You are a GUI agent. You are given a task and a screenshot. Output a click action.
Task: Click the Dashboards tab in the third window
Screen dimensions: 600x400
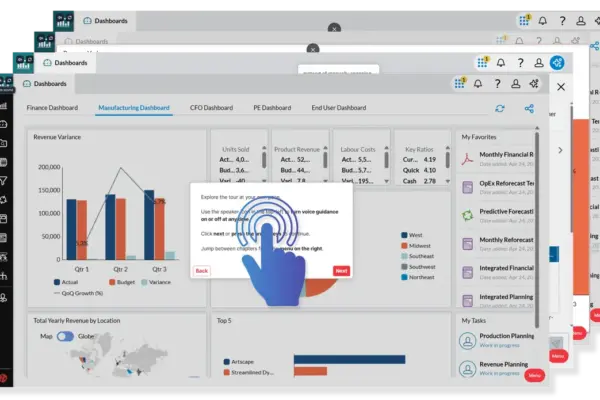pyautogui.click(x=65, y=62)
